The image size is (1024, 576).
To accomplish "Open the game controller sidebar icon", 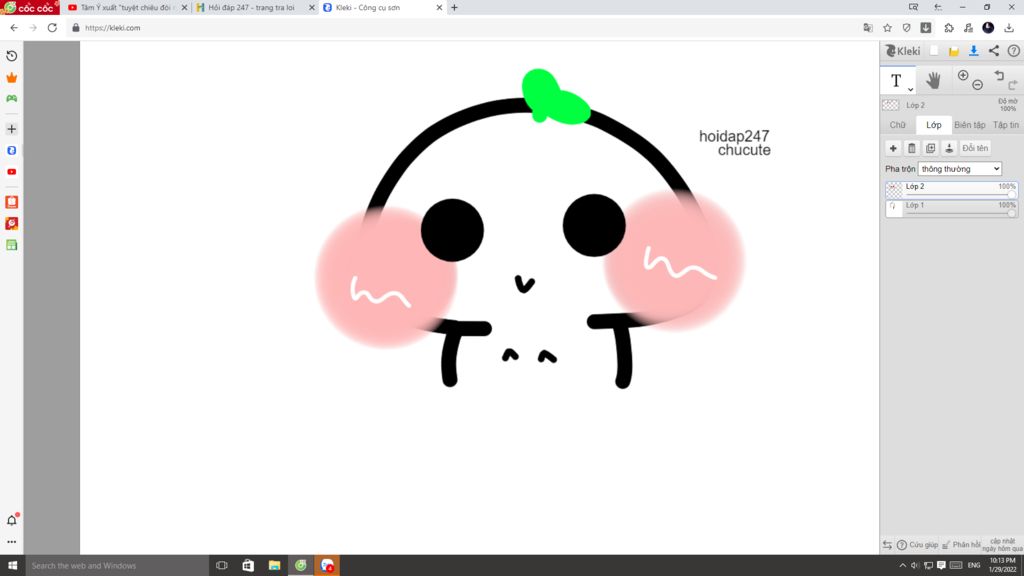I will (x=12, y=99).
